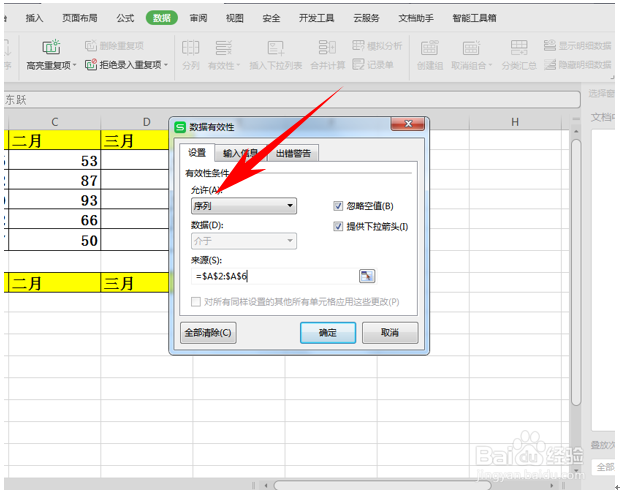Click the Hide Detail Data (隐藏明细数据) icon
The width and height of the screenshot is (620, 497).
550,64
